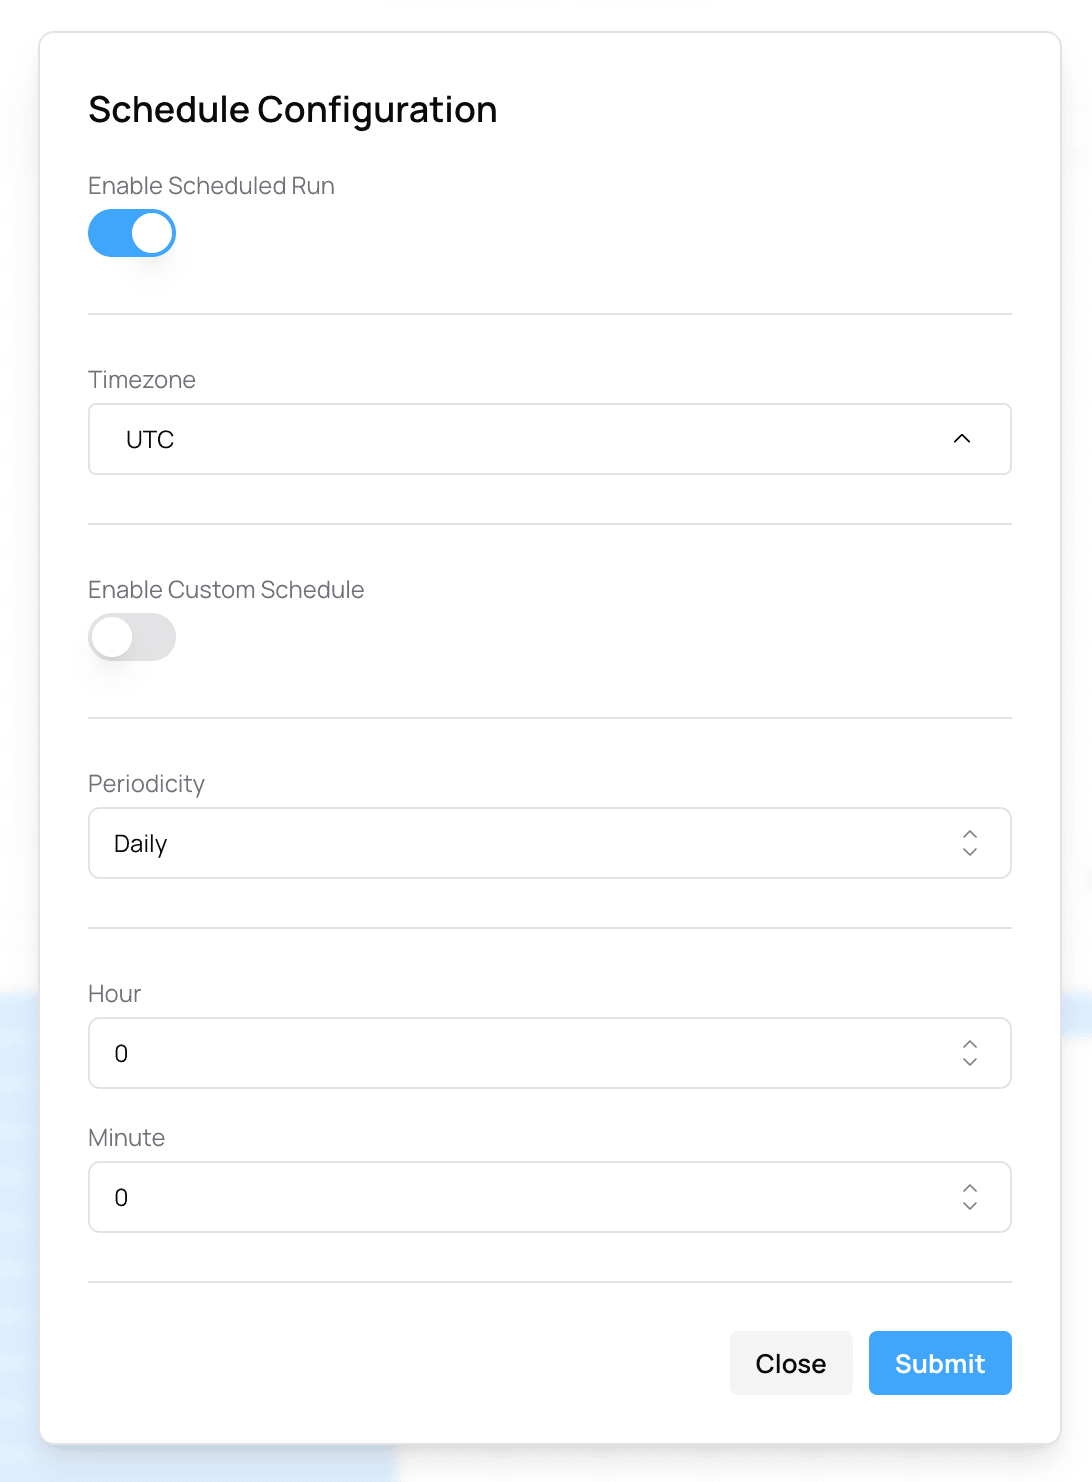Open the UTC timezone dropdown field
This screenshot has width=1092, height=1482.
(520, 439)
